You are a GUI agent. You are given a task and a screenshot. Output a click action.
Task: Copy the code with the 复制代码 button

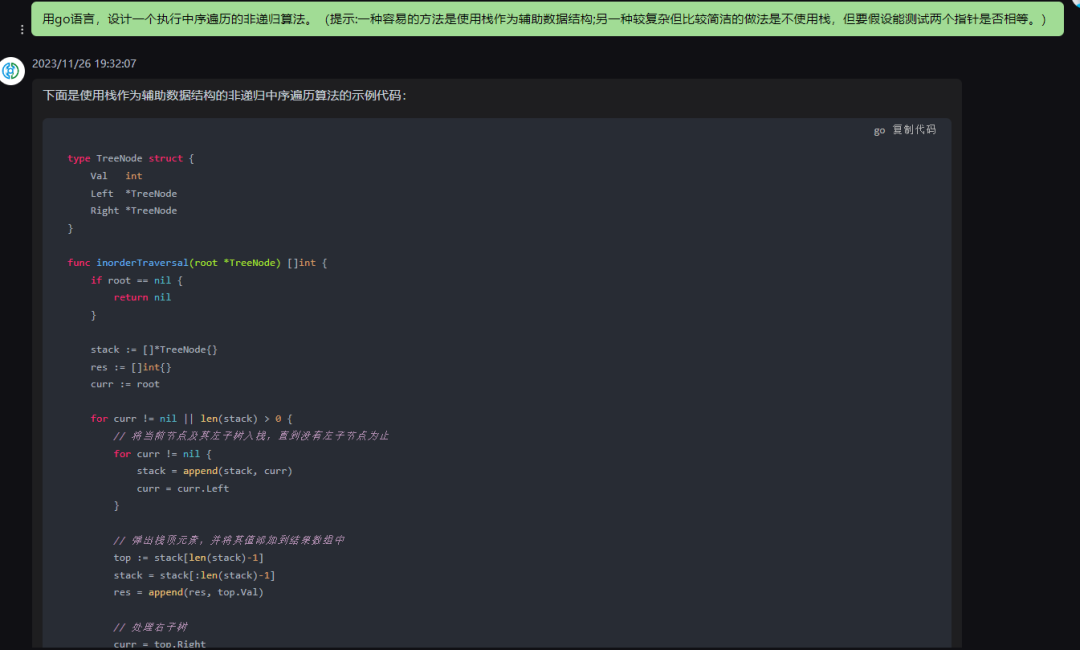click(x=914, y=129)
